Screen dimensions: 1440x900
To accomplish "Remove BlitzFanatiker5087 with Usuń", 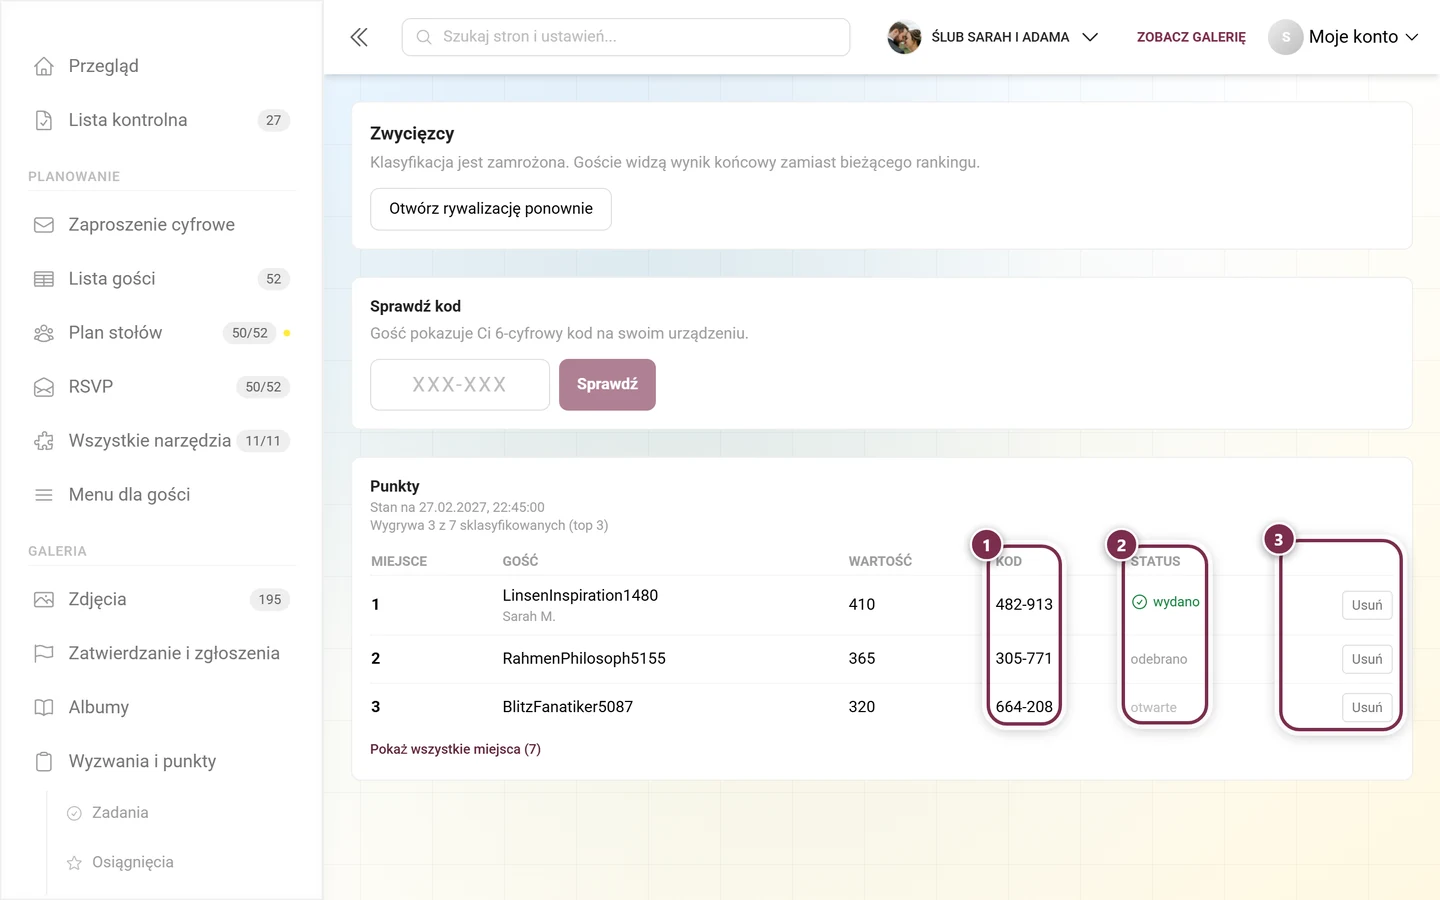I will click(x=1367, y=707).
